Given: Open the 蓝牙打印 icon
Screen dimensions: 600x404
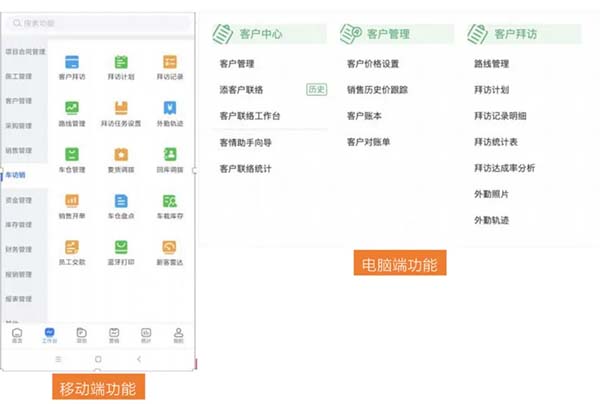Looking at the screenshot, I should [x=120, y=246].
